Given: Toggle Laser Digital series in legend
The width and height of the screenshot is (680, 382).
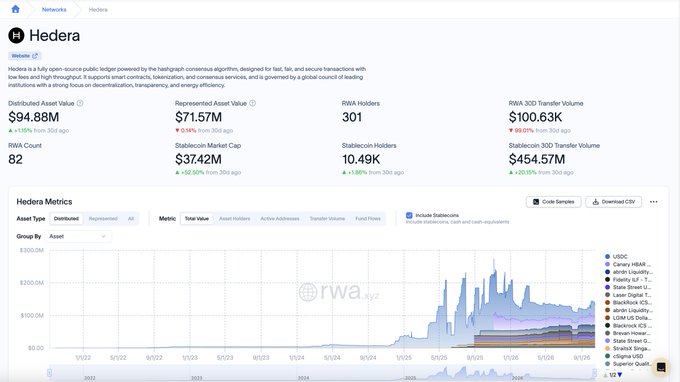Looking at the screenshot, I should 628,295.
